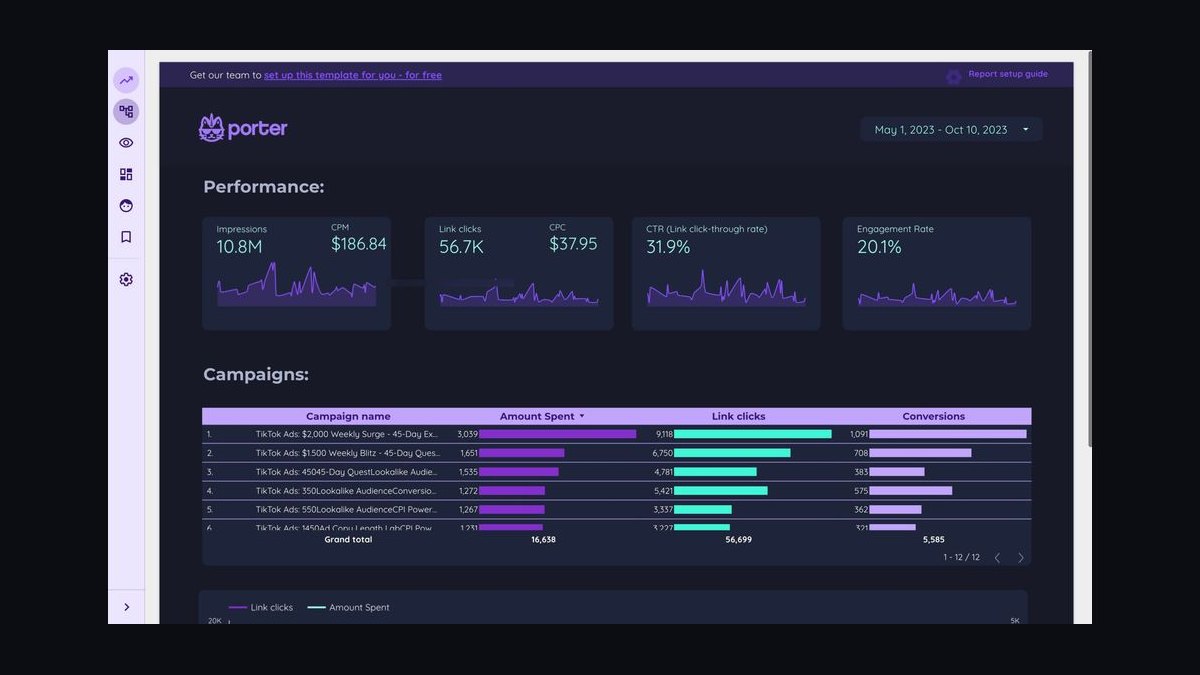
Task: Open the Report setup guide link
Action: tap(1008, 74)
